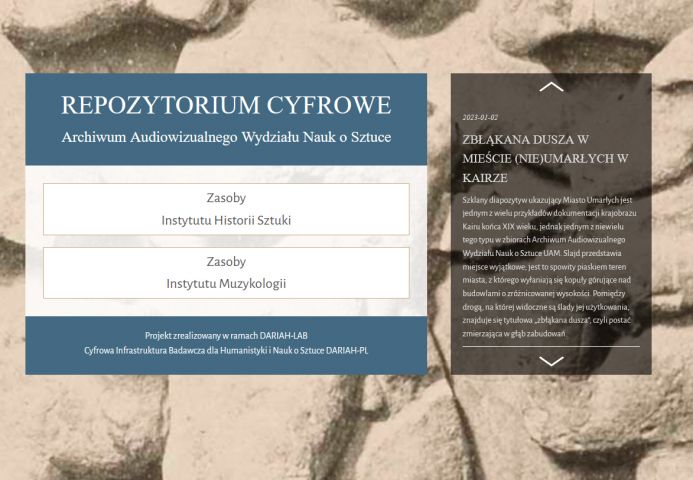The image size is (693, 480).
Task: Click the word Zasoby above Instytutu Historii Sztuki
Action: [x=226, y=198]
